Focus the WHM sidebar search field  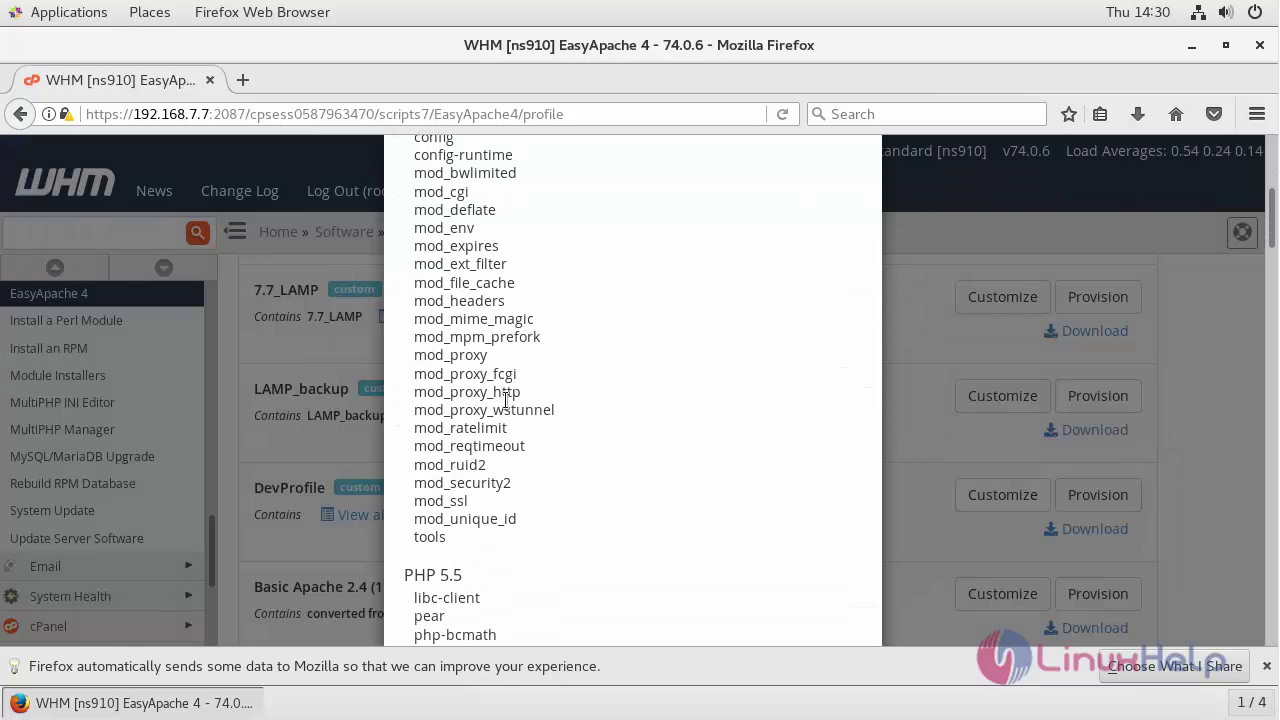(x=93, y=232)
